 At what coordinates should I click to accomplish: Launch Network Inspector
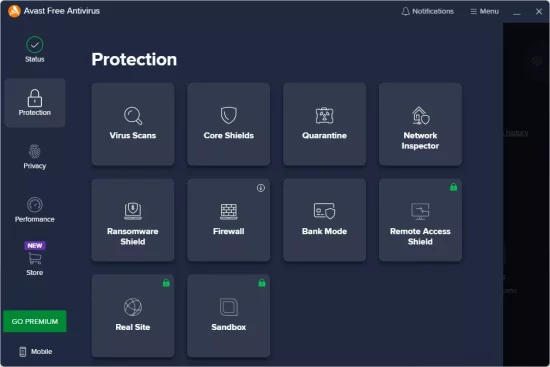420,124
